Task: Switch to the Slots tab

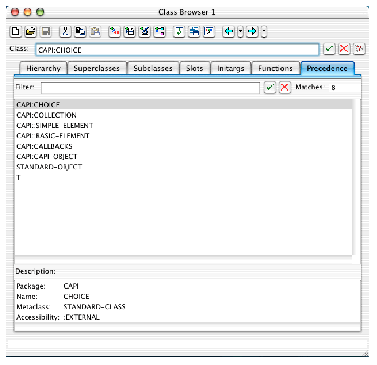Action: 195,68
